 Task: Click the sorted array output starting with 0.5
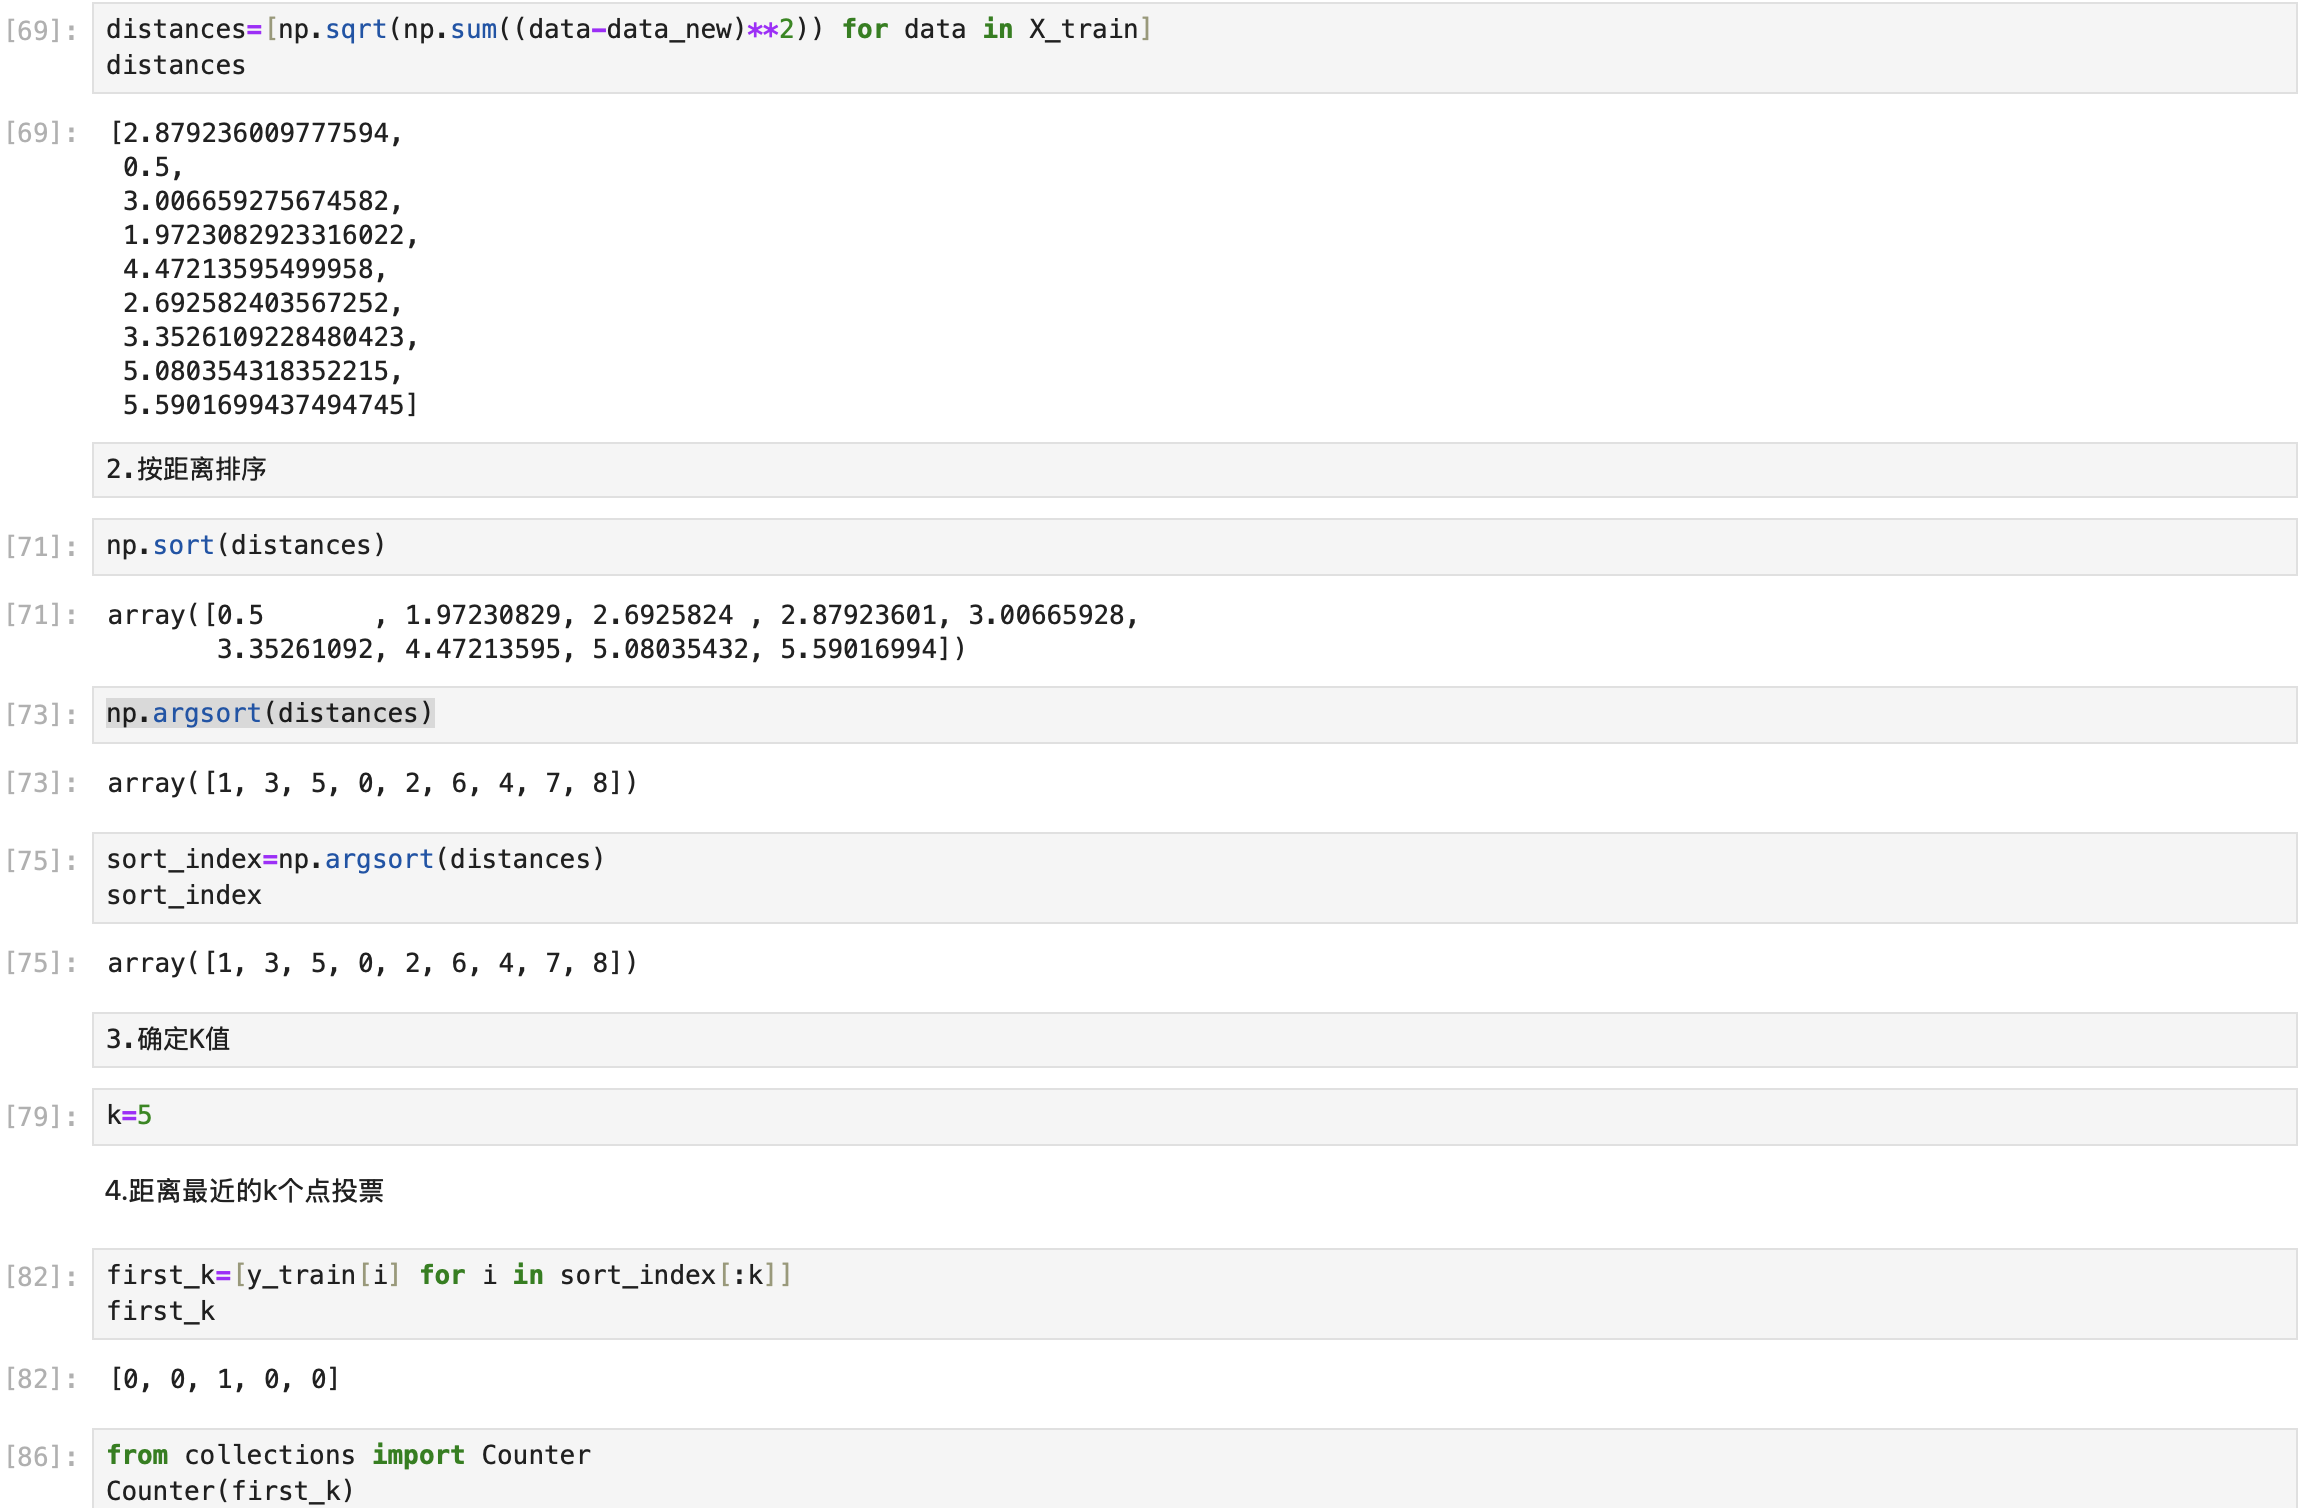(620, 632)
